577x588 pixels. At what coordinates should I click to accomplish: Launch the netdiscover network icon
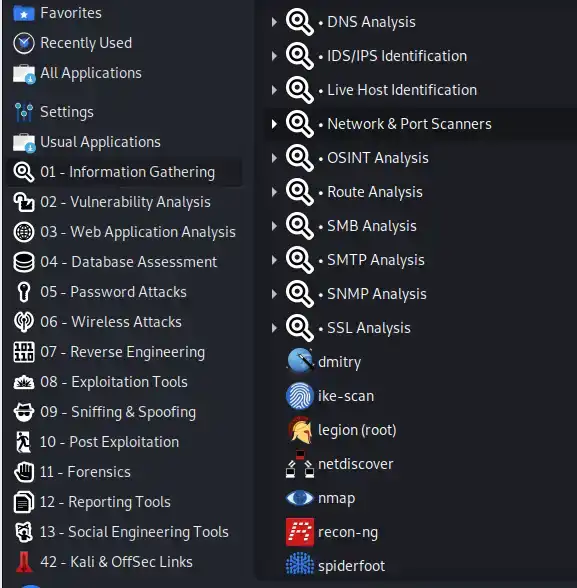click(300, 464)
